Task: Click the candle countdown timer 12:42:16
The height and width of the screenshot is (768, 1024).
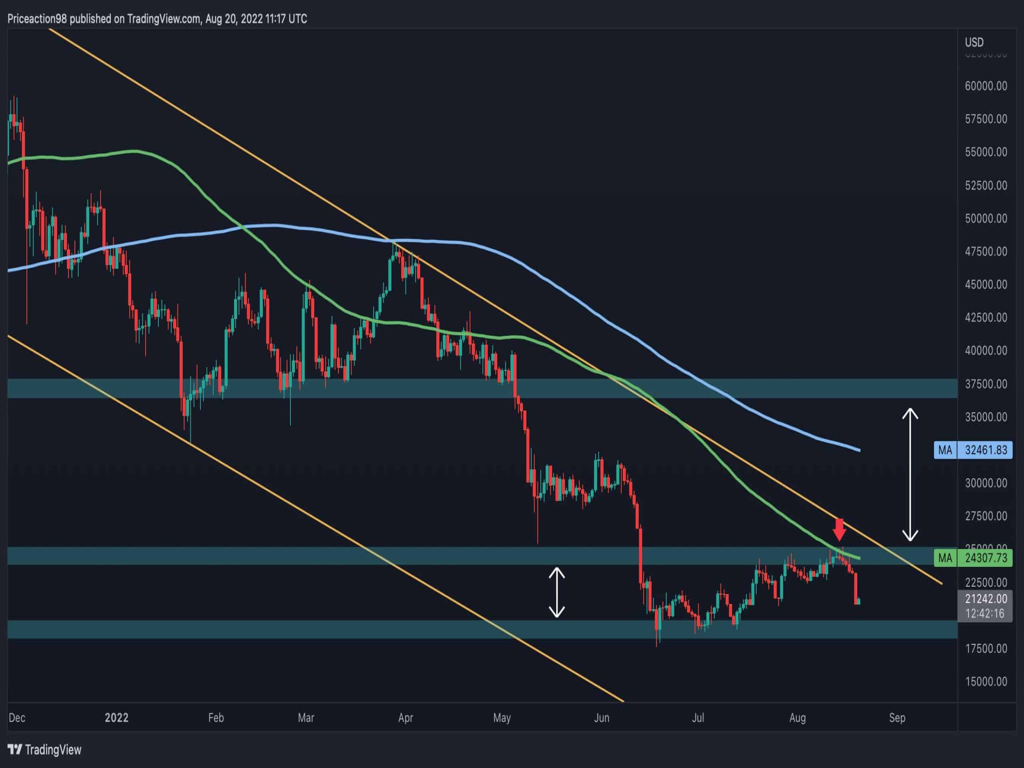Action: click(986, 612)
